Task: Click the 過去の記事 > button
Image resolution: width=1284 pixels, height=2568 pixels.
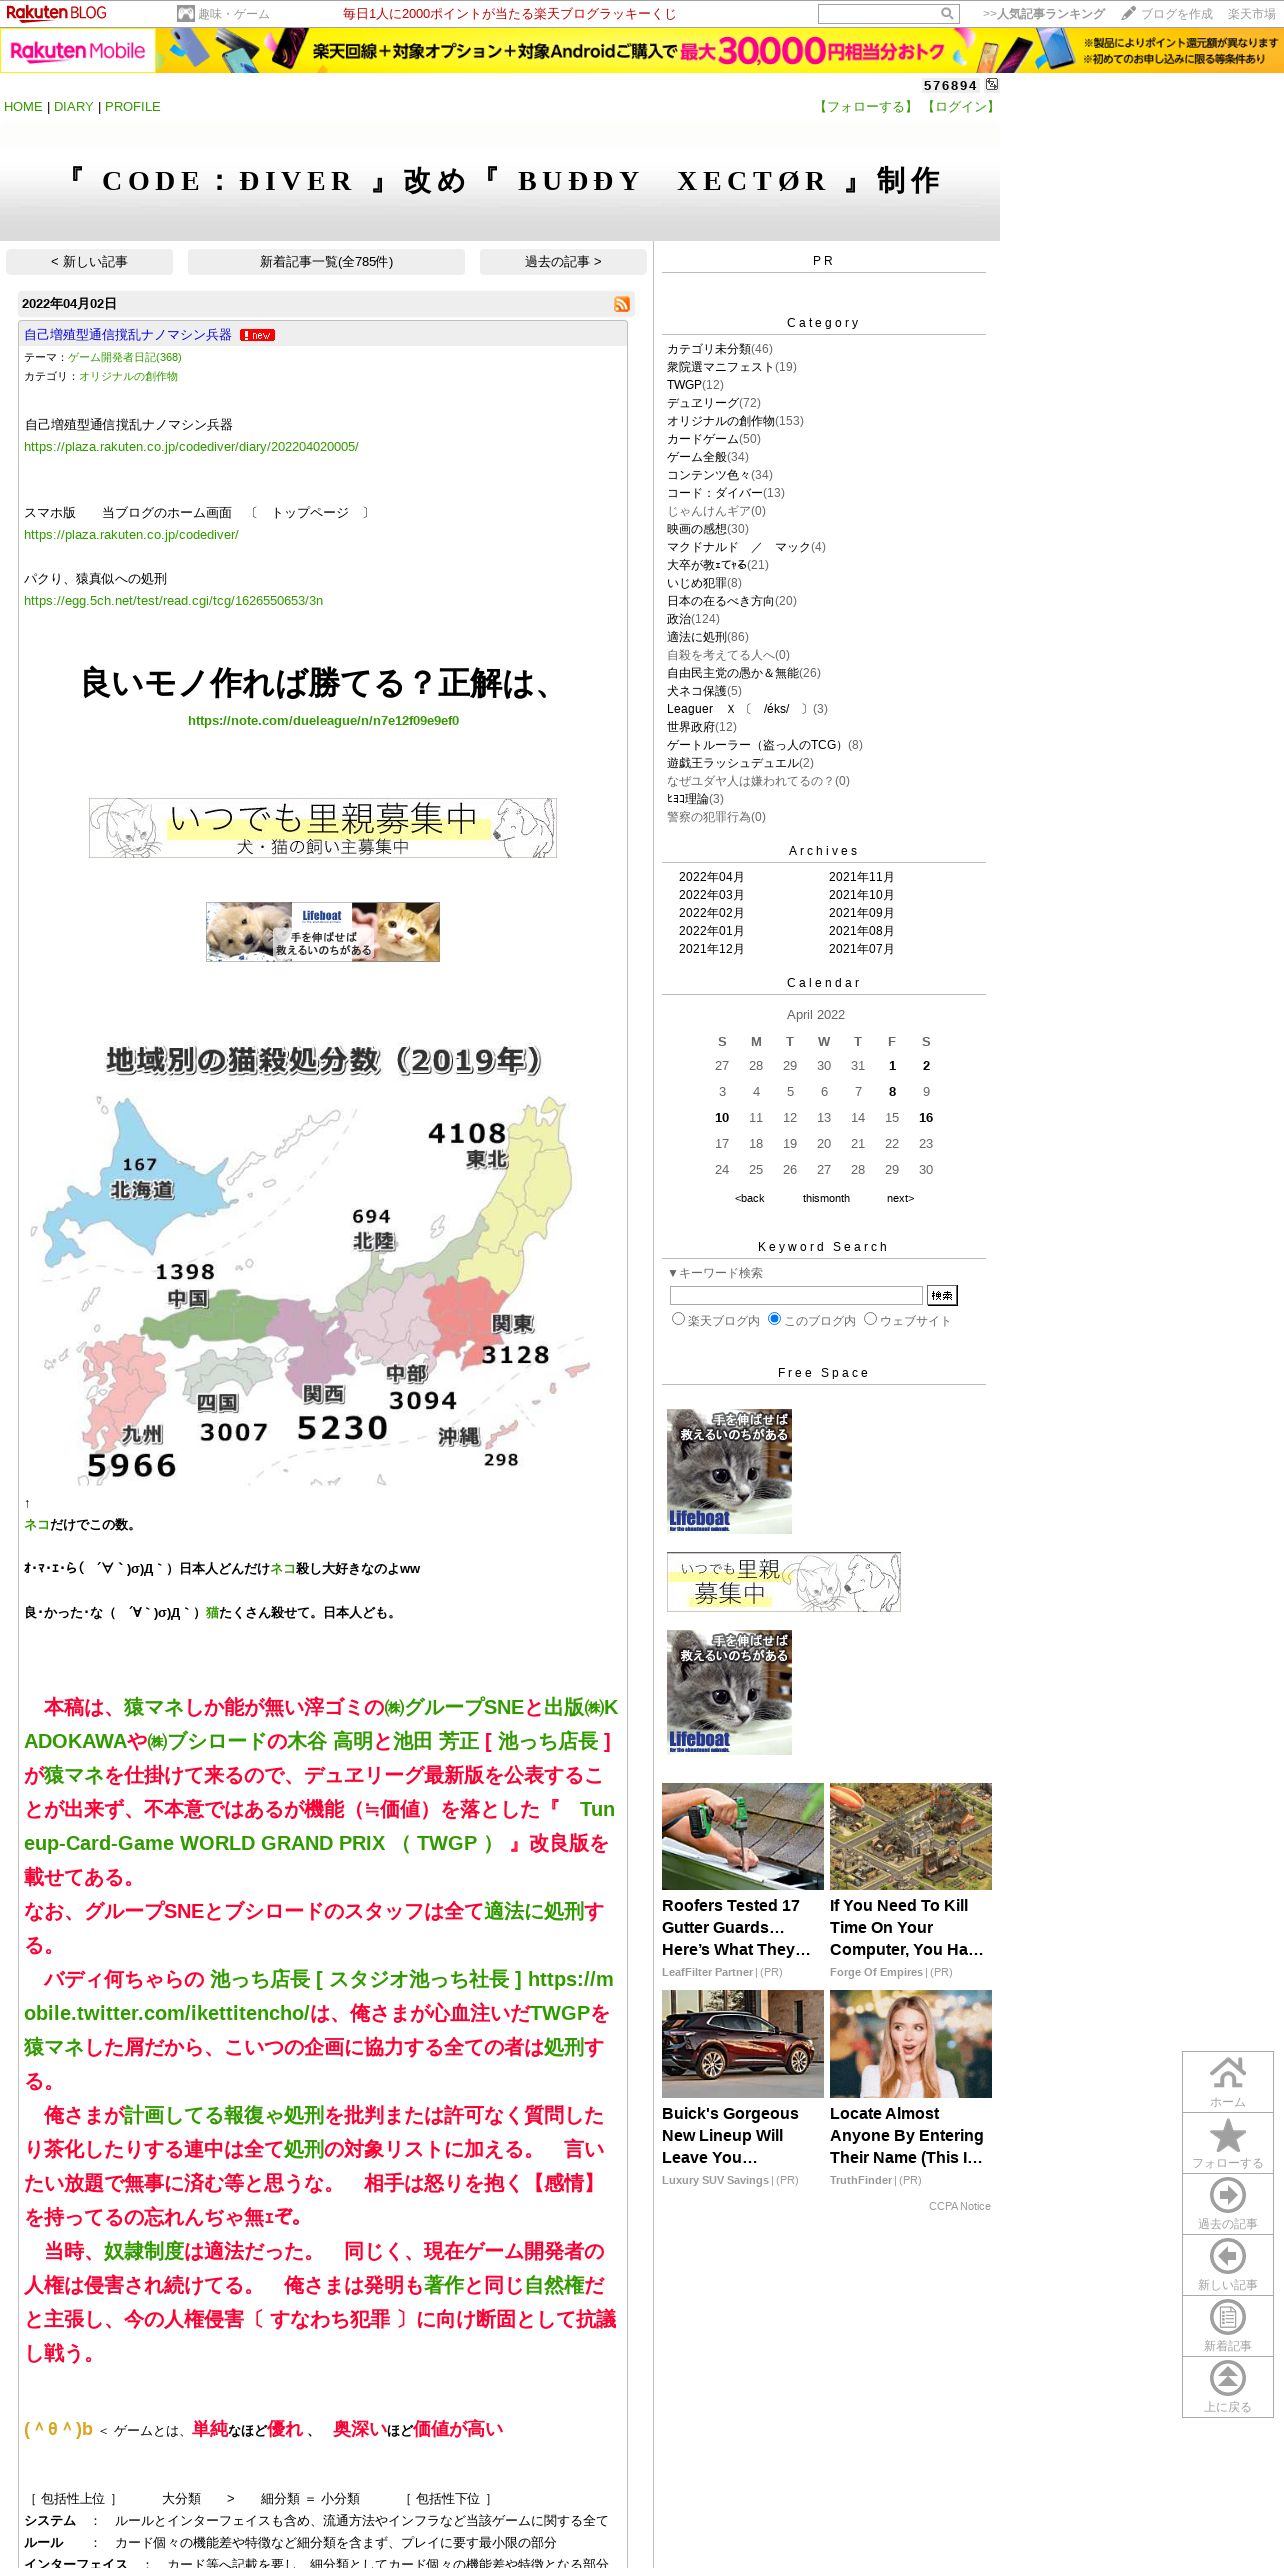Action: click(563, 262)
